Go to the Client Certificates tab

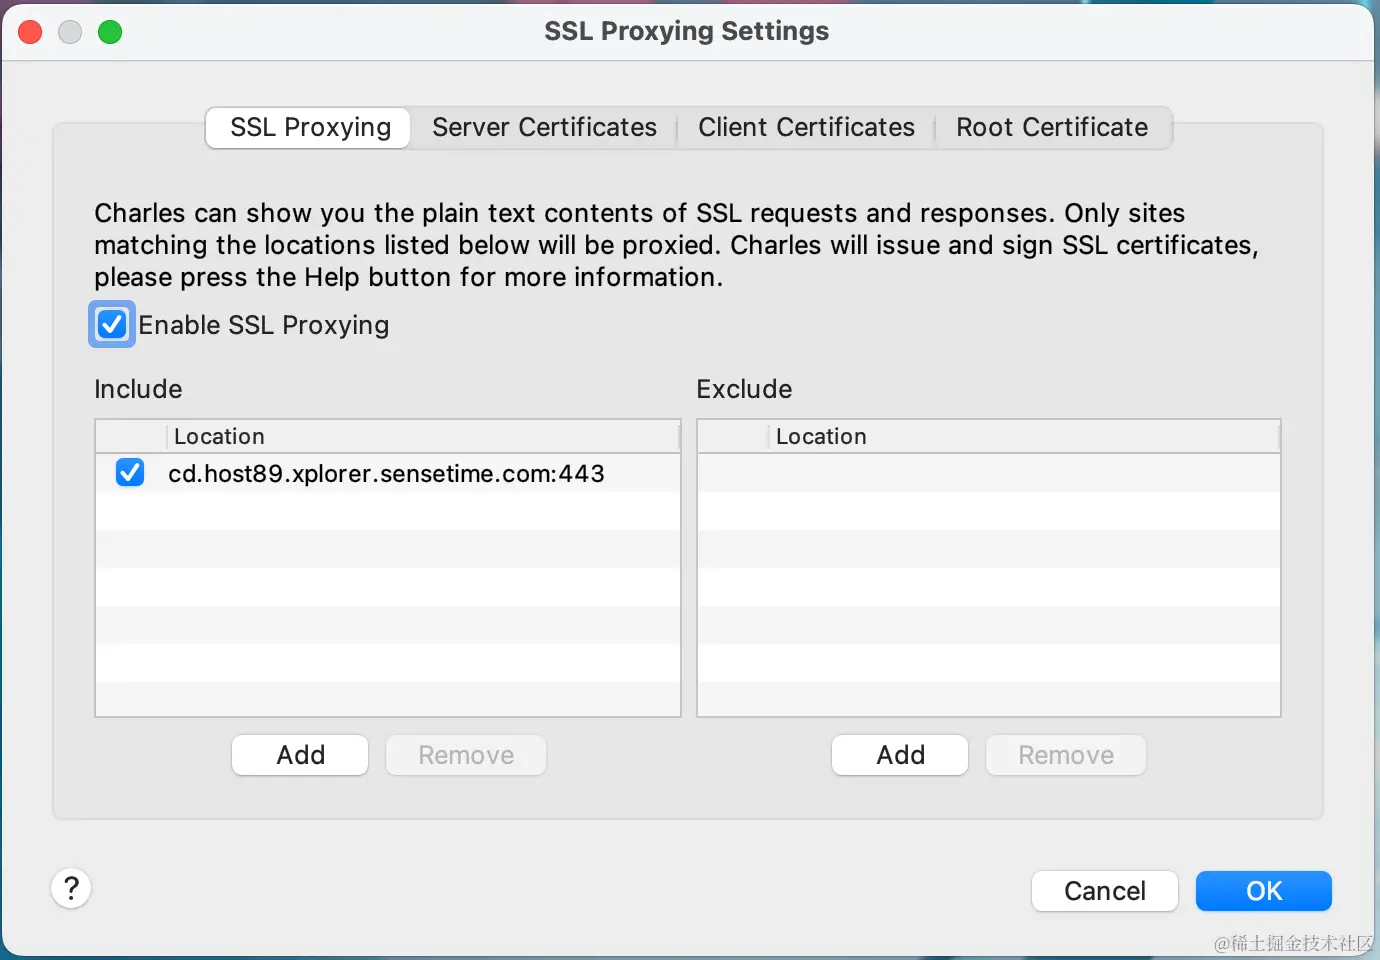806,128
